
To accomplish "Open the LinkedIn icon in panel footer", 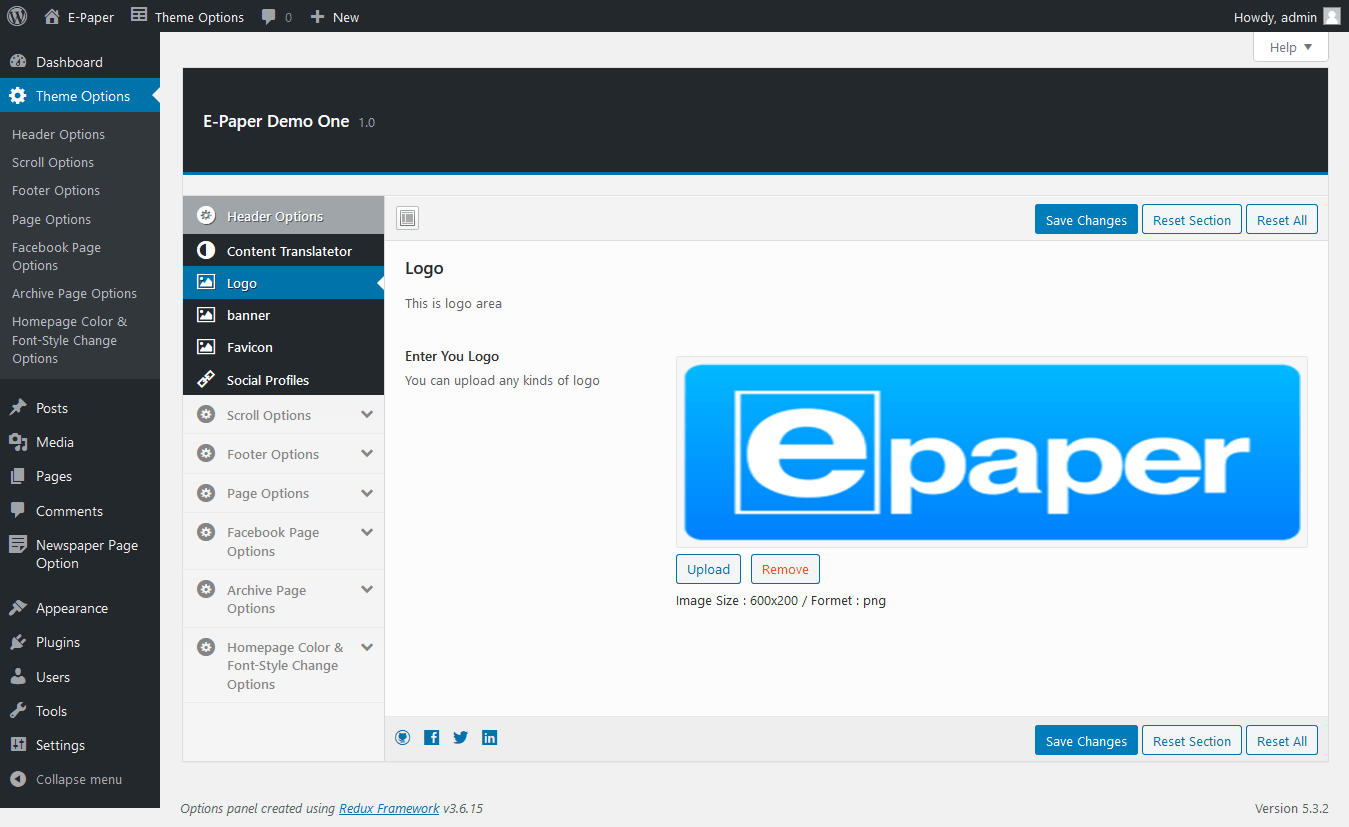I will pyautogui.click(x=490, y=737).
